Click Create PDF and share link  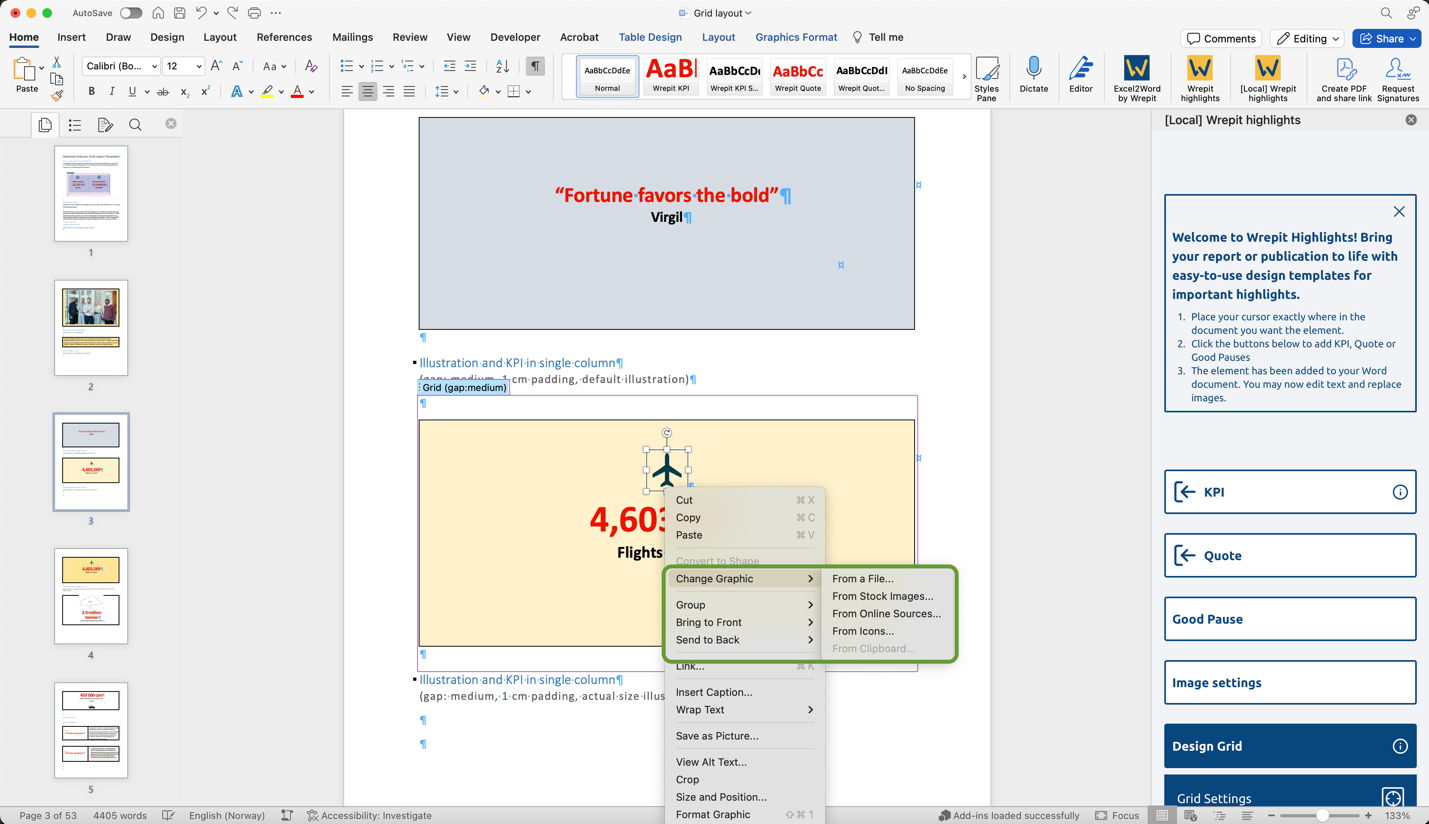coord(1343,78)
